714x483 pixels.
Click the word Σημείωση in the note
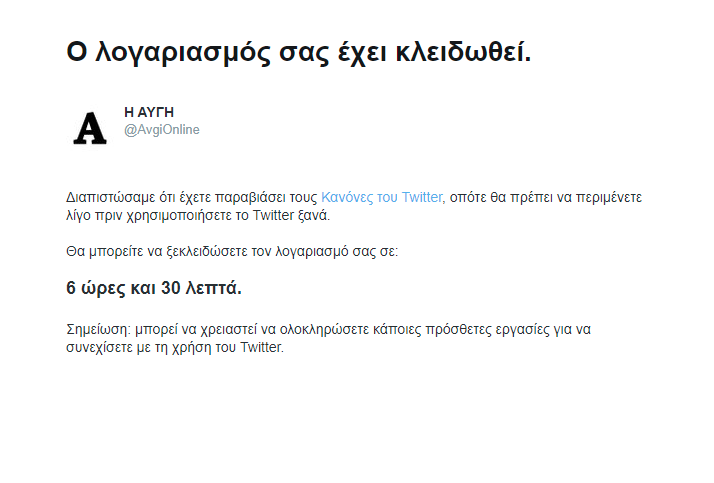click(x=98, y=330)
